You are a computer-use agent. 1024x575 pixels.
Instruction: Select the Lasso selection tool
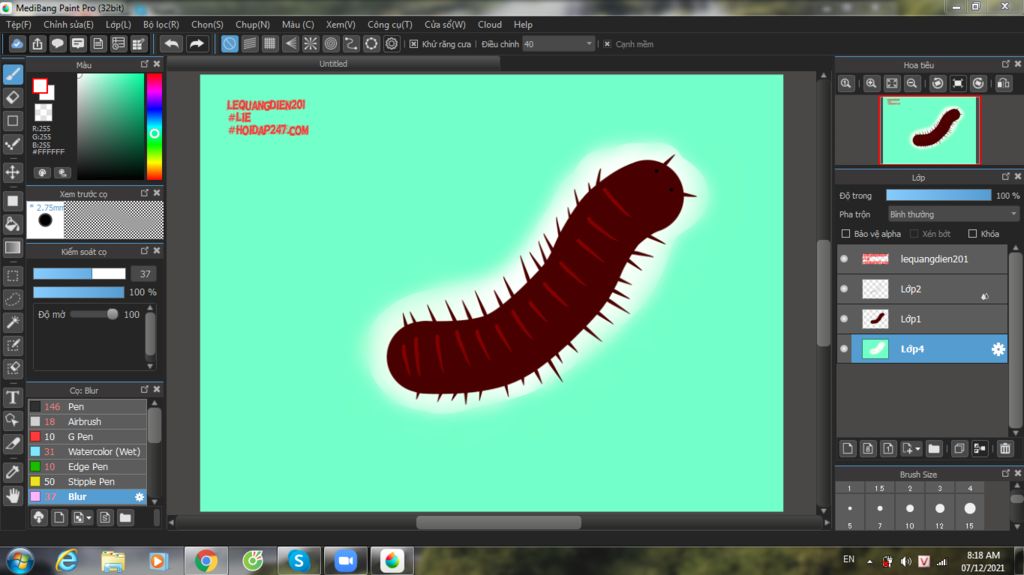(13, 299)
